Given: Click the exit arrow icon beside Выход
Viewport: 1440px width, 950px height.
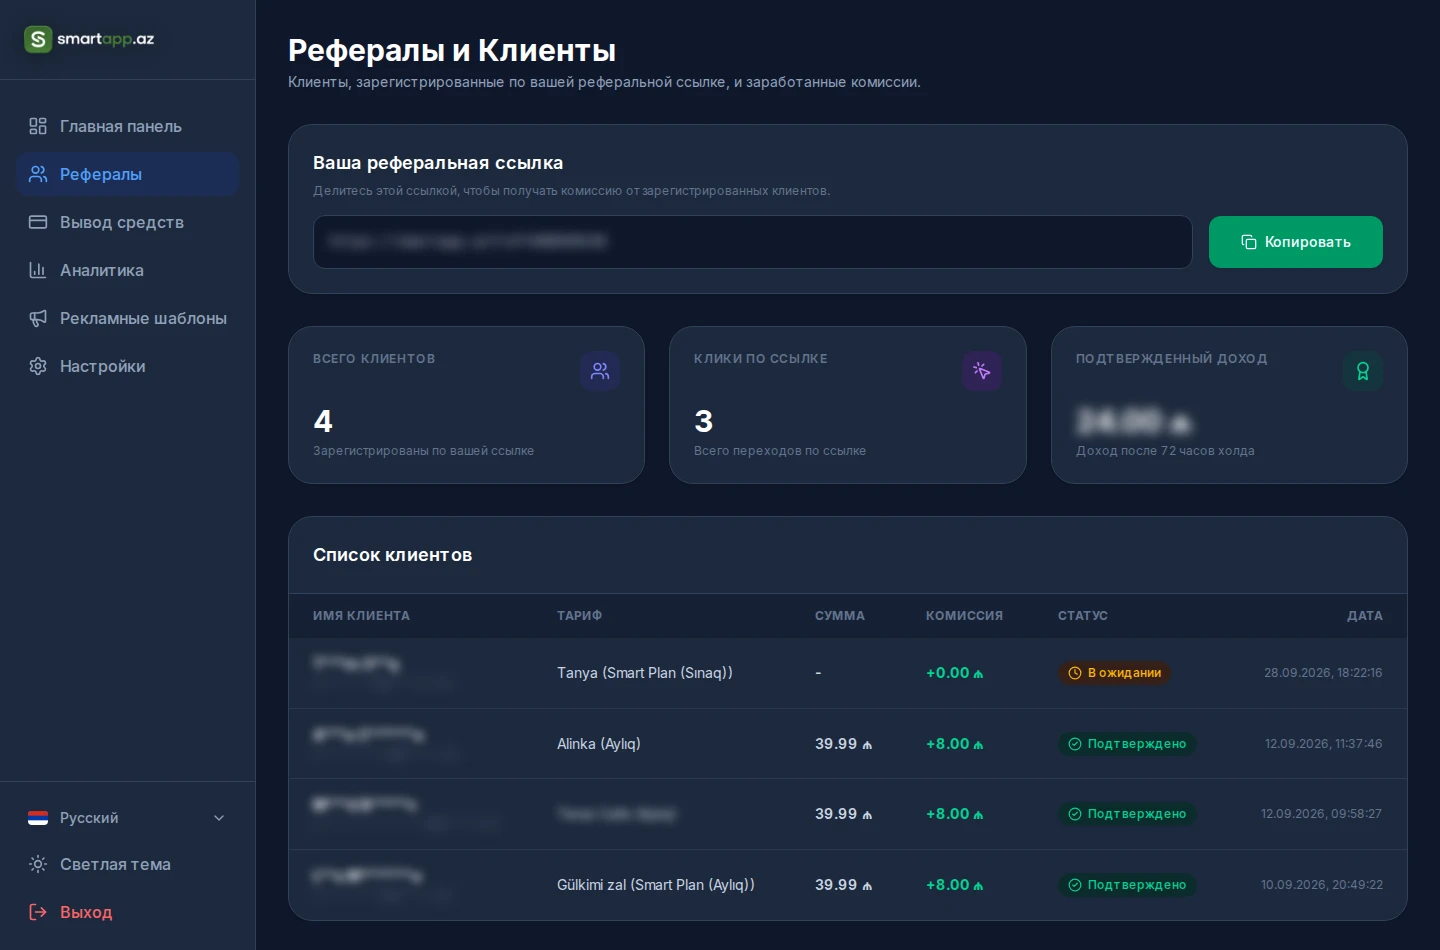Looking at the screenshot, I should [38, 912].
